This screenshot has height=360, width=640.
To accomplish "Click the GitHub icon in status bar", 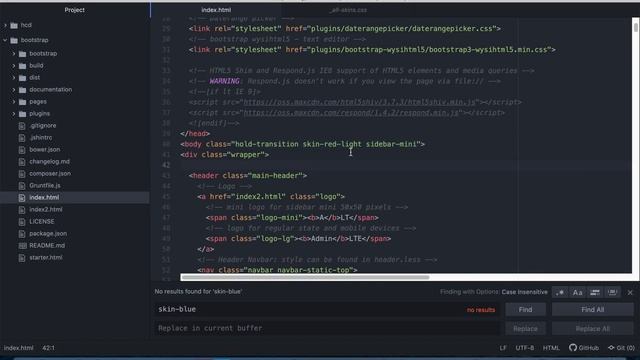I will [x=573, y=348].
